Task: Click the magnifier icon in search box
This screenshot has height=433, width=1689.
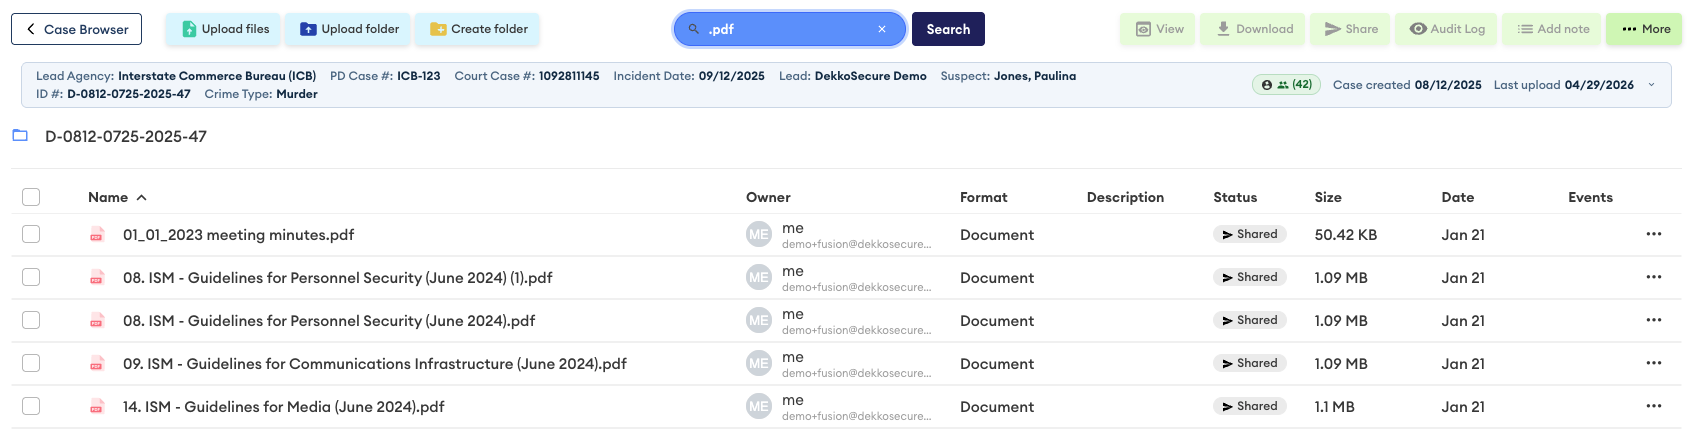Action: pyautogui.click(x=693, y=29)
